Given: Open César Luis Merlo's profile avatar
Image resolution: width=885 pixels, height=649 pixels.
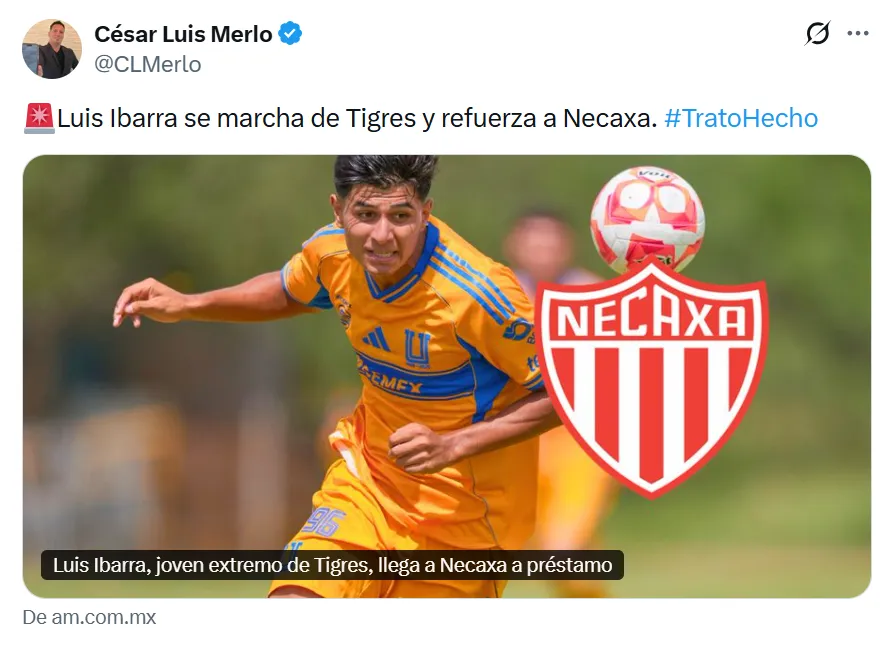Looking at the screenshot, I should [51, 49].
